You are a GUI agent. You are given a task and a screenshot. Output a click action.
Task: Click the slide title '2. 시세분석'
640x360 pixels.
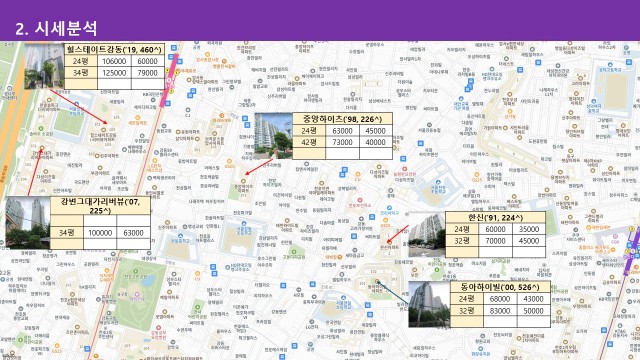point(56,28)
